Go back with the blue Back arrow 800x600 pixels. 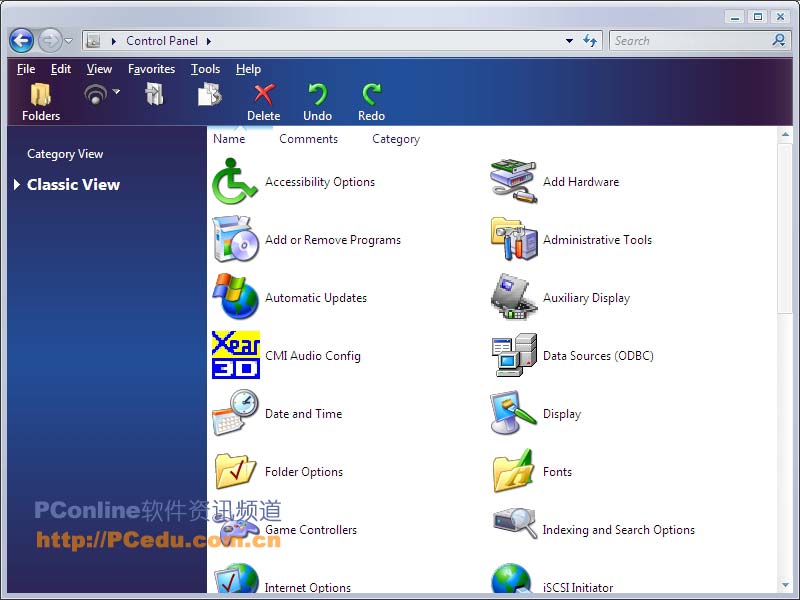pyautogui.click(x=21, y=40)
